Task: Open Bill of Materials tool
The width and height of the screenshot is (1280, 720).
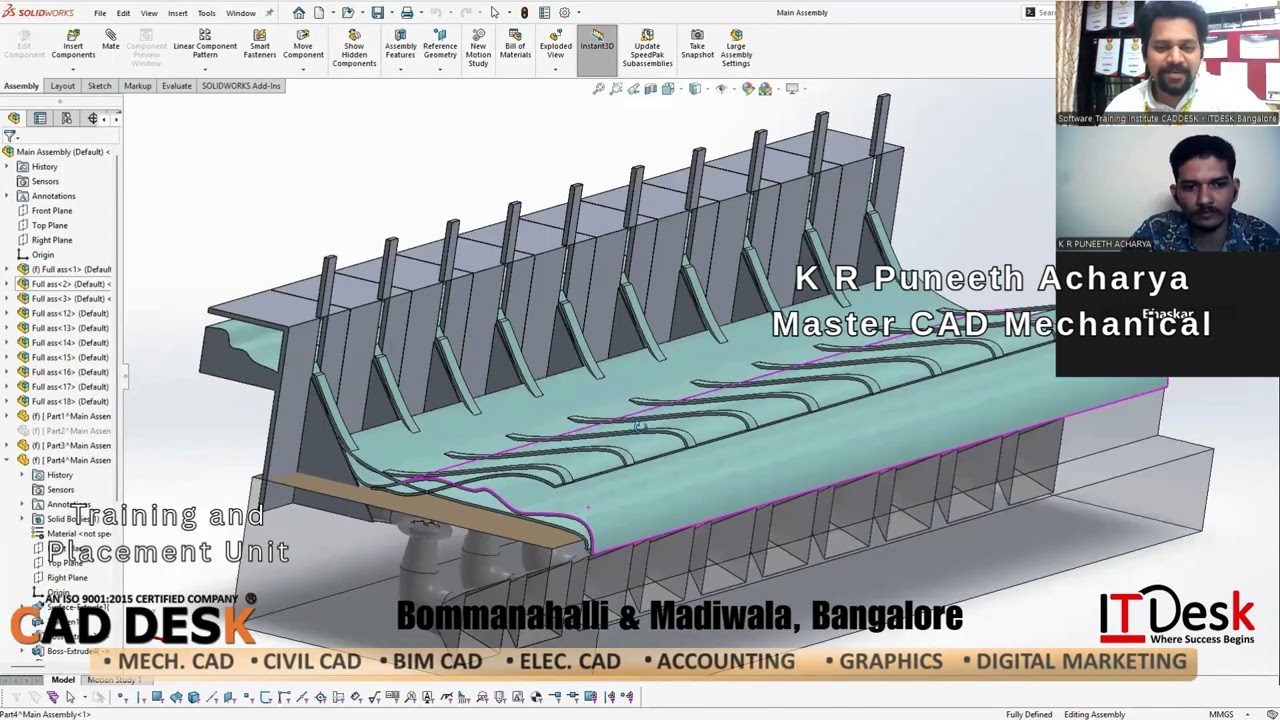Action: (x=515, y=43)
